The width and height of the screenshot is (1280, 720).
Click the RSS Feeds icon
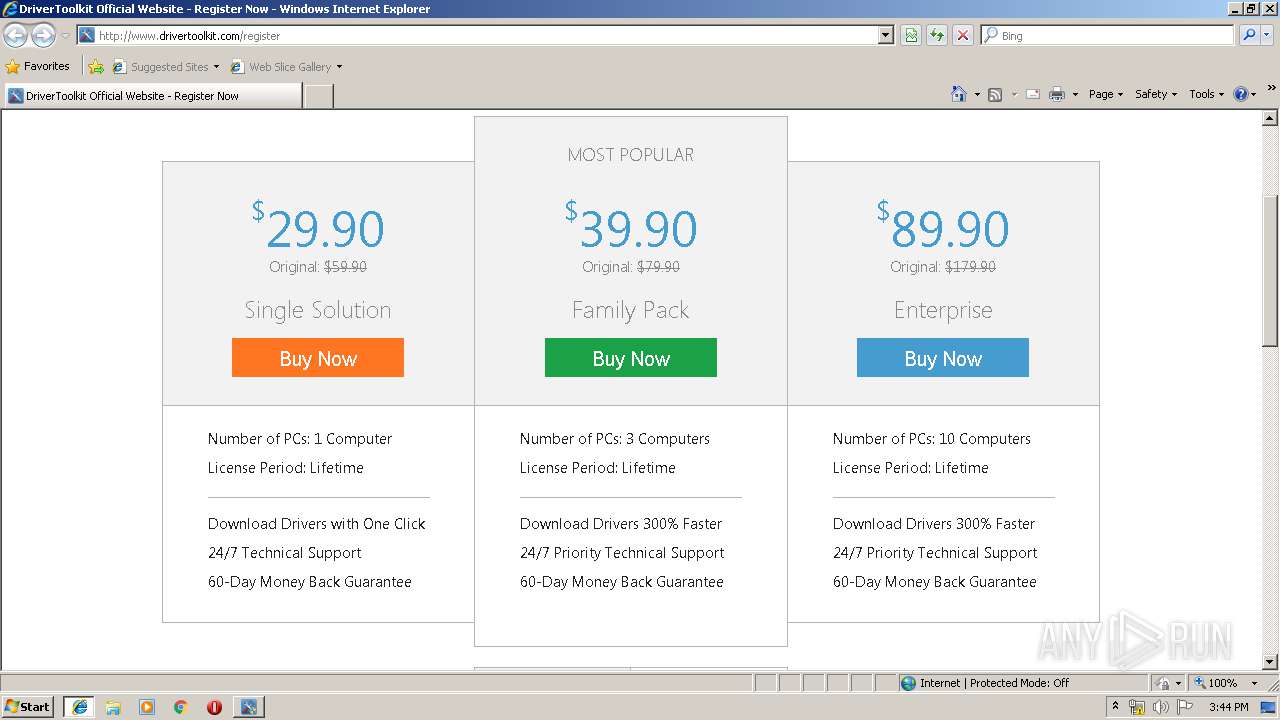[995, 94]
